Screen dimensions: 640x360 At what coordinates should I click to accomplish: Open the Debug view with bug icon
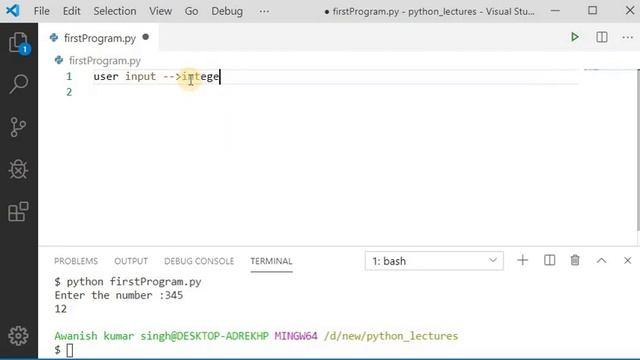click(18, 169)
